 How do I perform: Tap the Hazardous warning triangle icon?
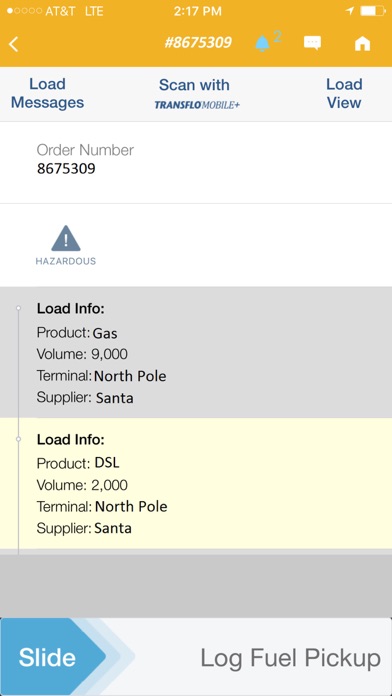(66, 239)
